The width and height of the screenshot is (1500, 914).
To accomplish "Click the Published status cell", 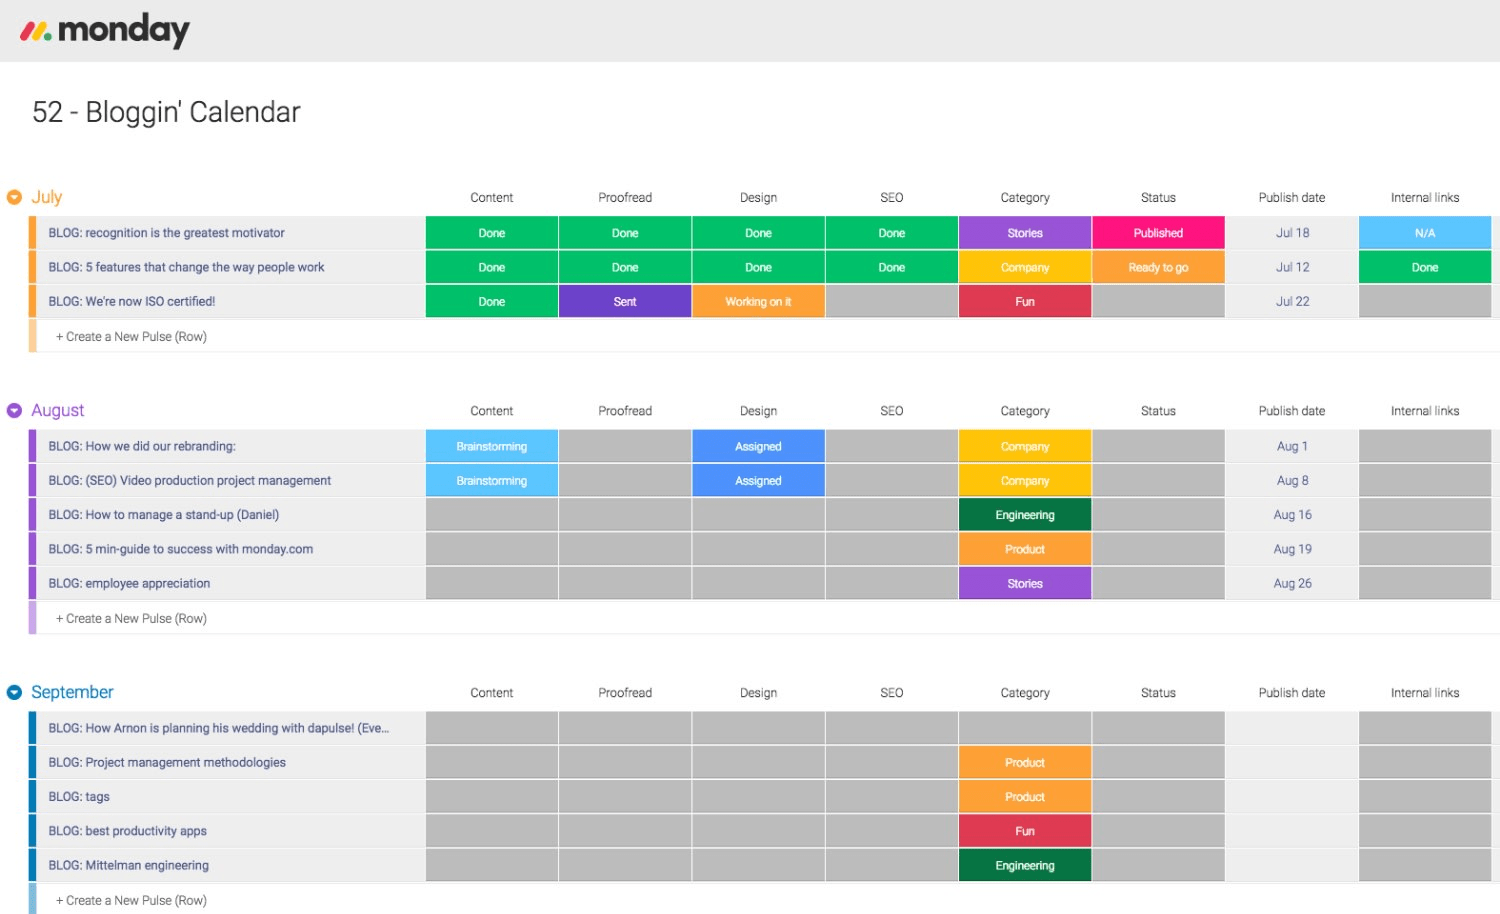I will coord(1158,233).
